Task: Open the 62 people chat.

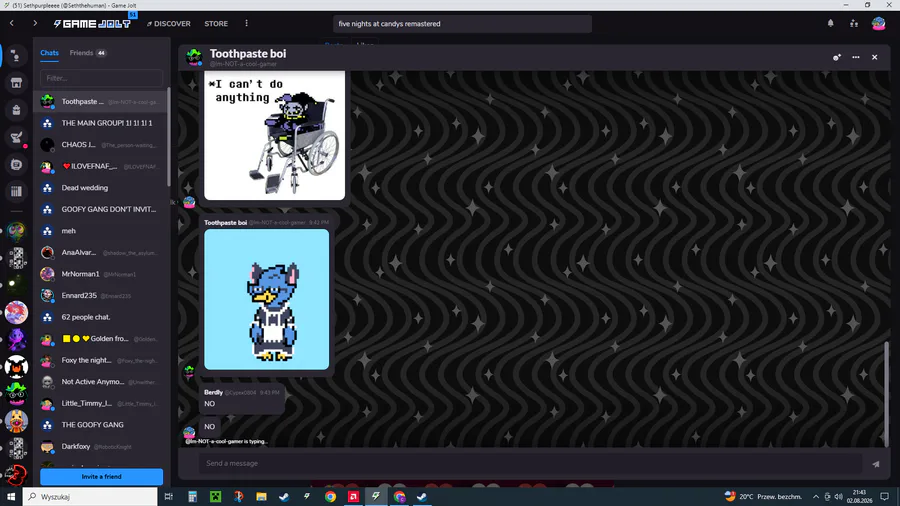Action: 100,317
